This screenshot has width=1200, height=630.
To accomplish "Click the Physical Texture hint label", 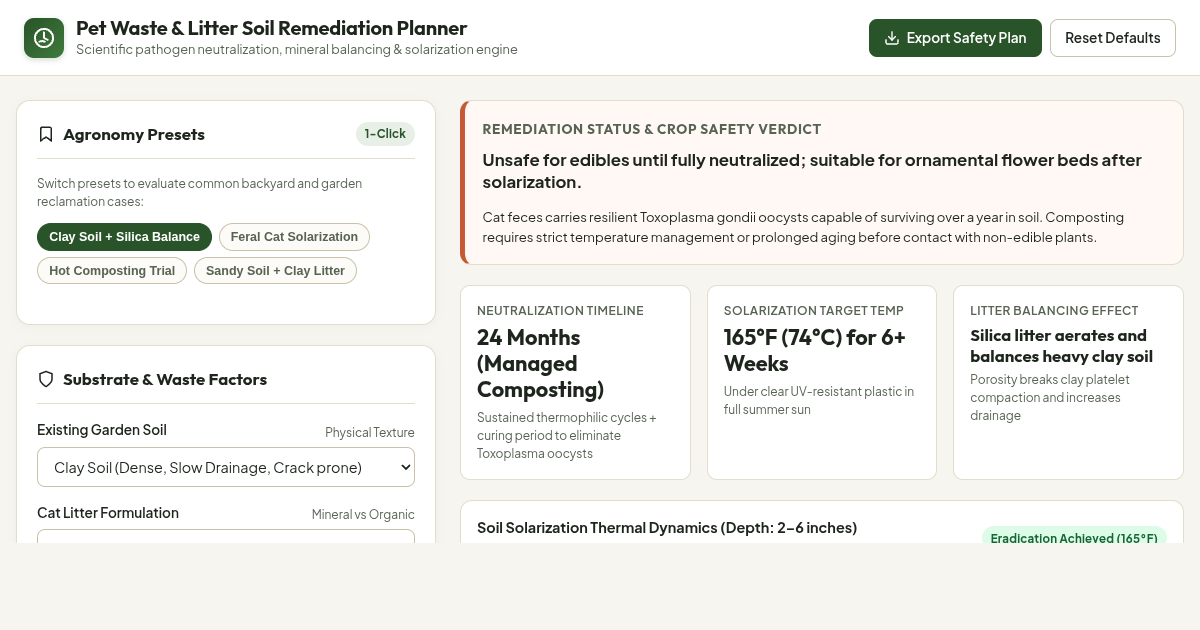I will click(x=370, y=432).
